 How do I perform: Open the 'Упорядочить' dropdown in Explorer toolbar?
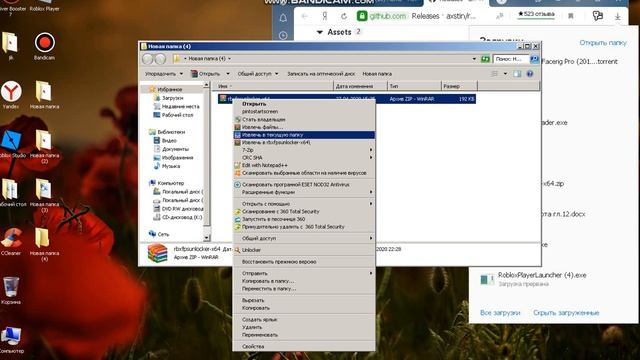point(164,74)
